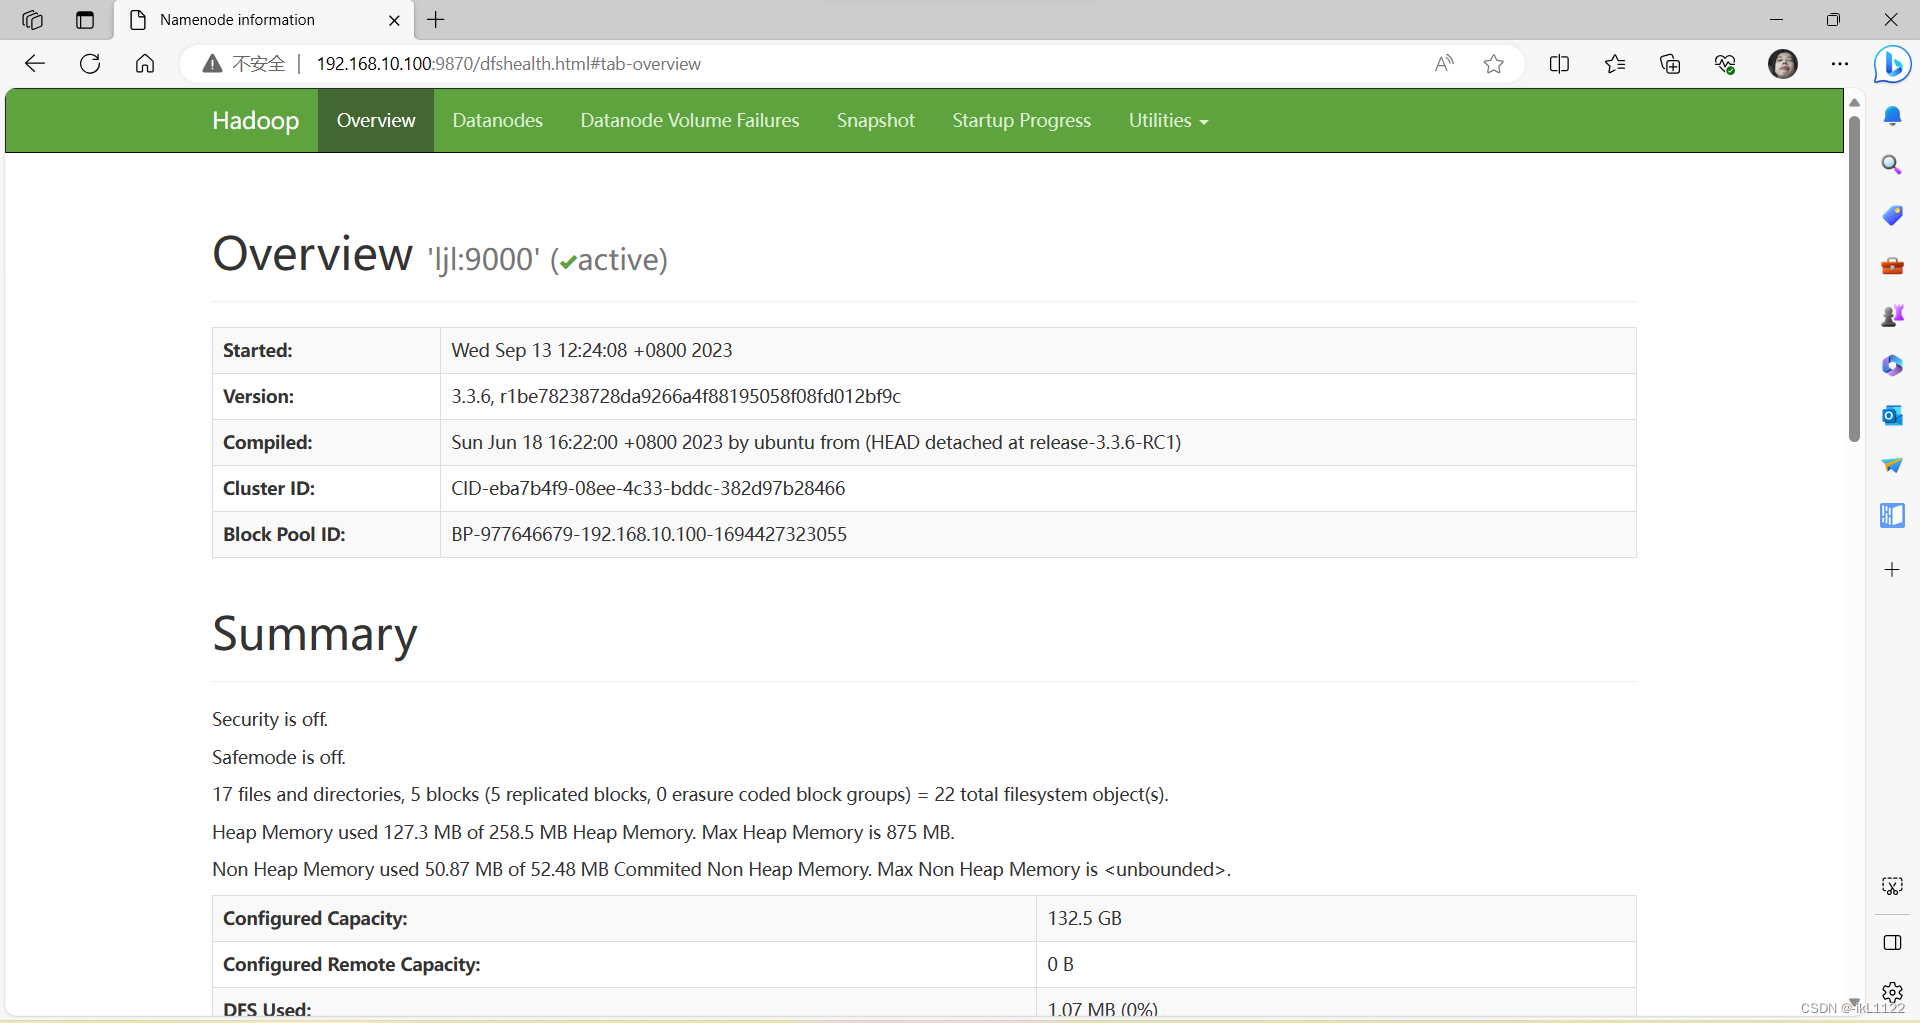Screen dimensions: 1920x1023
Task: Open the sidebar notifications bell
Action: point(1892,116)
